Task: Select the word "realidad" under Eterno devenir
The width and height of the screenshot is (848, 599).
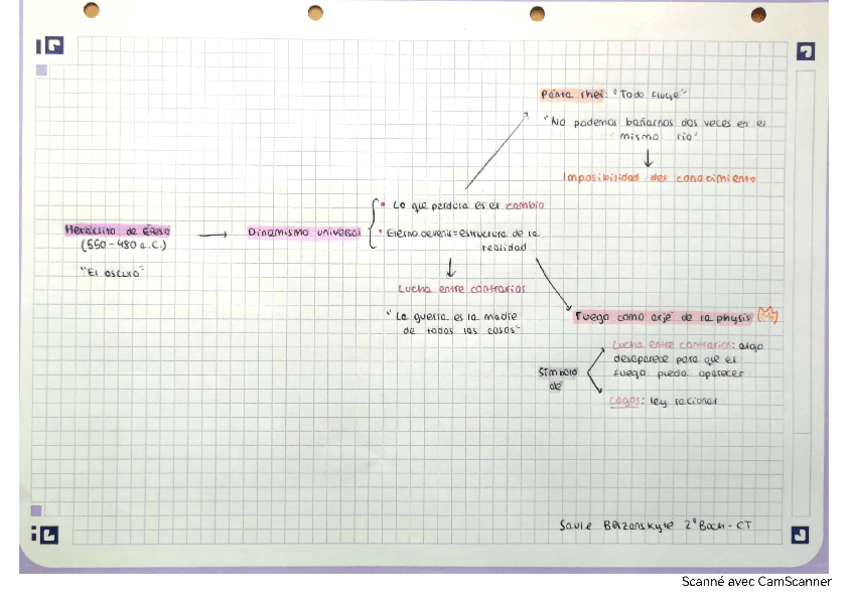Action: [x=504, y=247]
